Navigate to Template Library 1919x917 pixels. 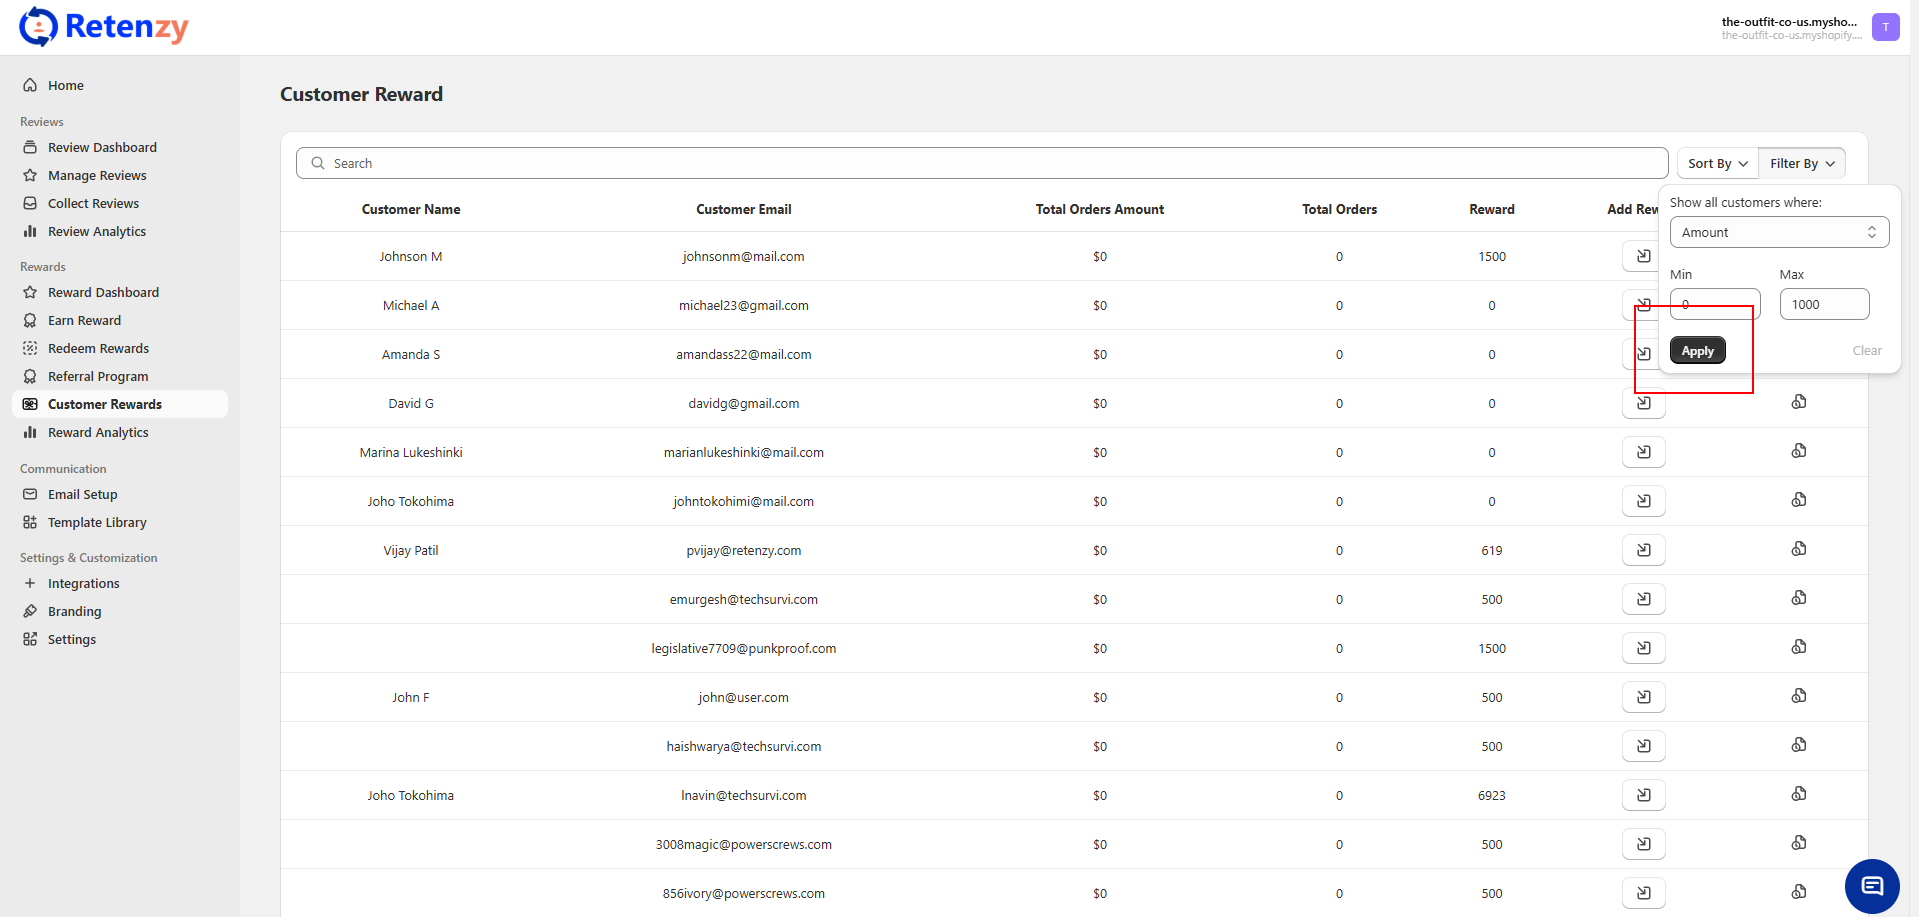point(97,523)
